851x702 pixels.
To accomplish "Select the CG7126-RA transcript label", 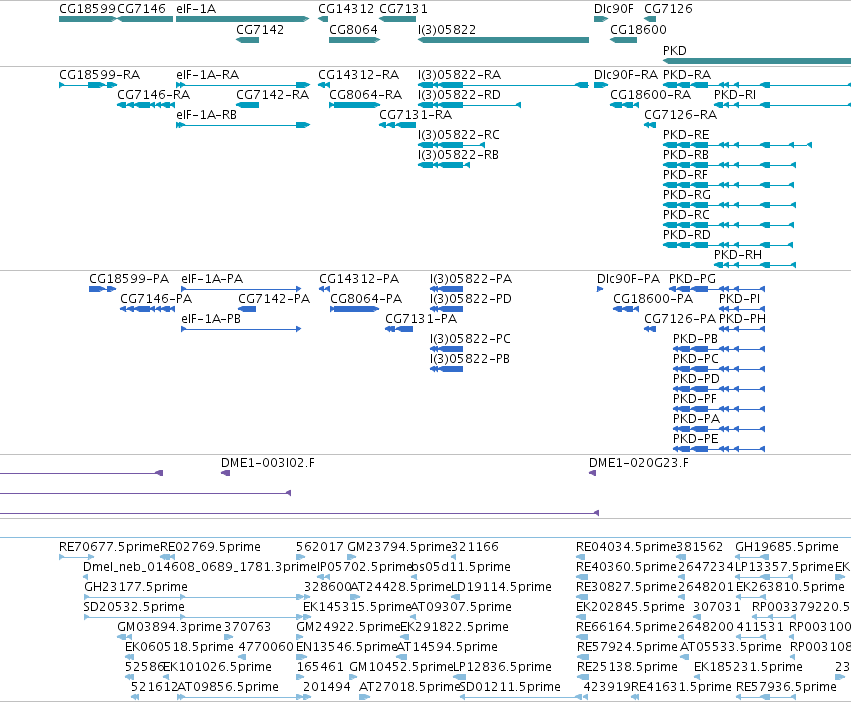I will [681, 115].
